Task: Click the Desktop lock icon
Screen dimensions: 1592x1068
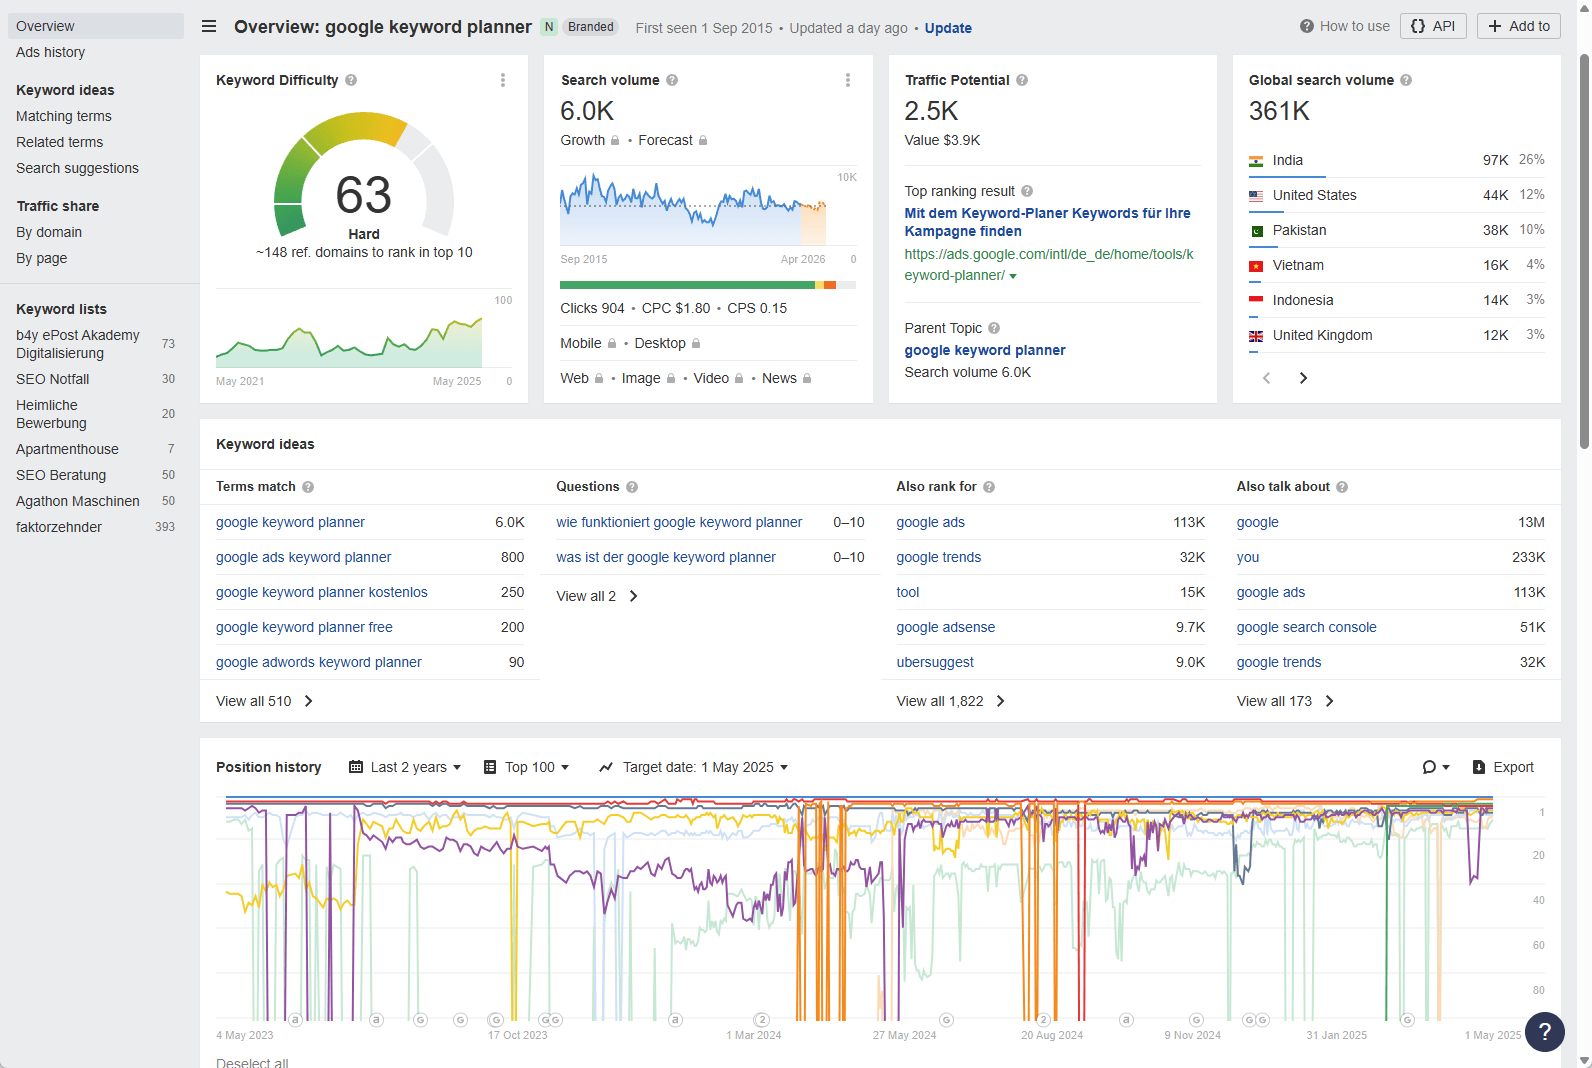Action: point(696,344)
